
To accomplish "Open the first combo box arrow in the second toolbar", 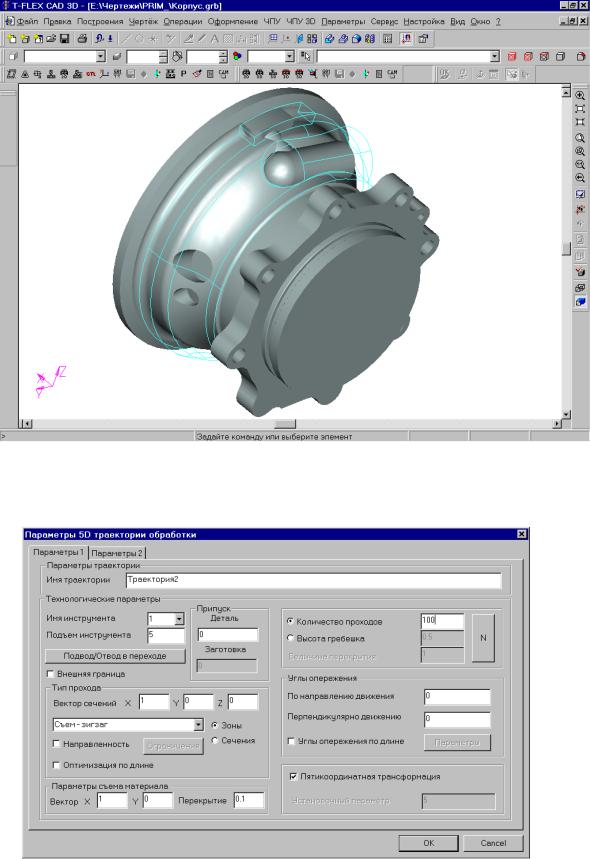I will (x=100, y=56).
